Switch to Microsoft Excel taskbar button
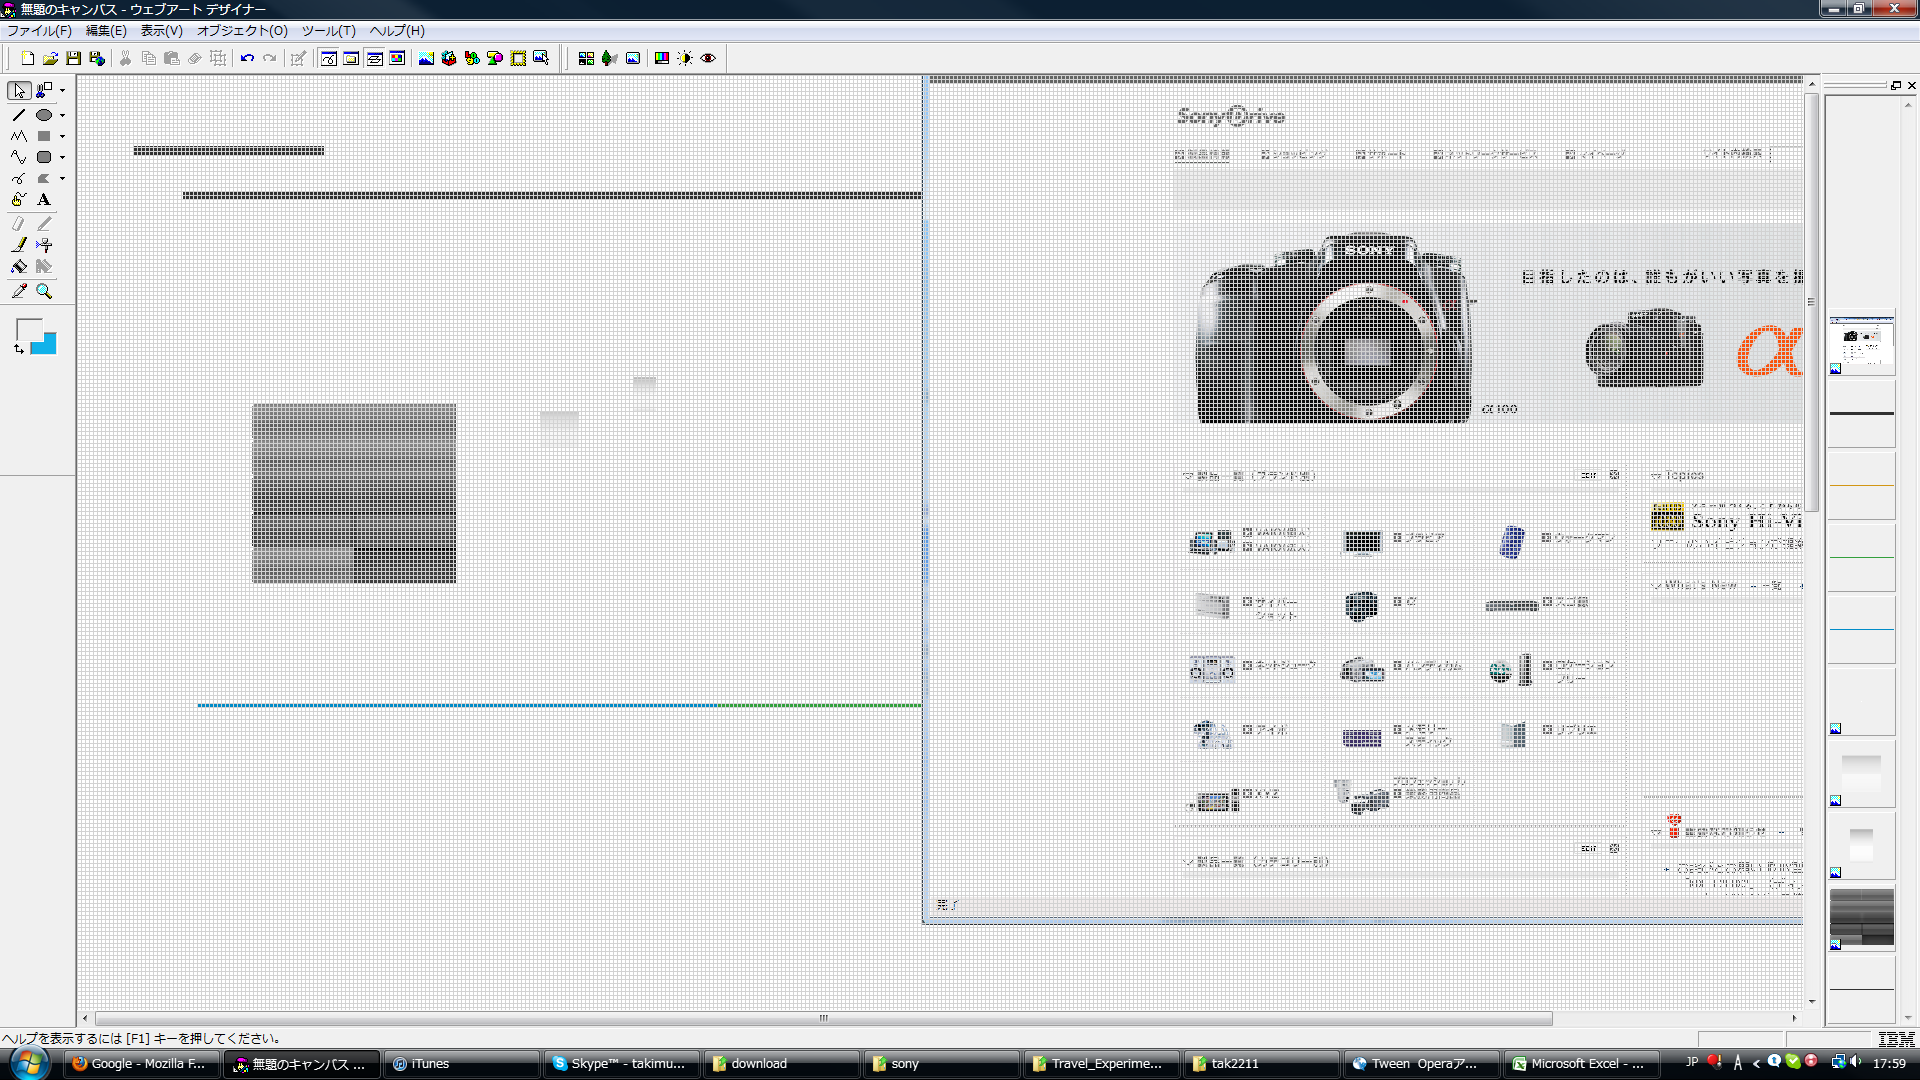1920x1080 pixels. [x=1581, y=1064]
